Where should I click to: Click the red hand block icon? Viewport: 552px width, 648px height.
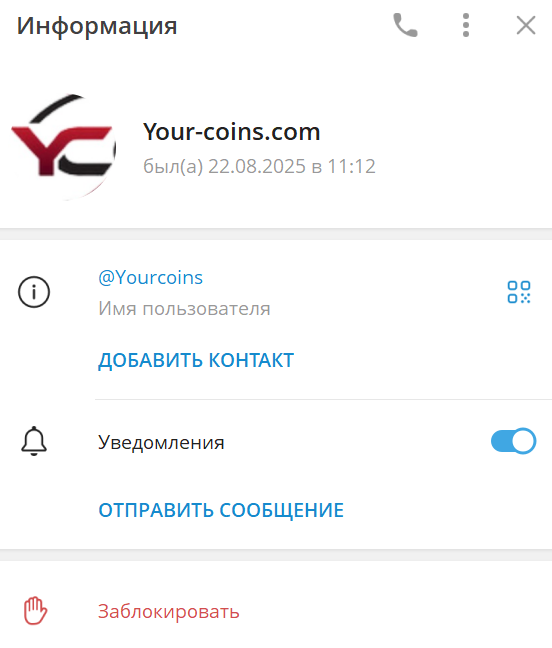35,610
